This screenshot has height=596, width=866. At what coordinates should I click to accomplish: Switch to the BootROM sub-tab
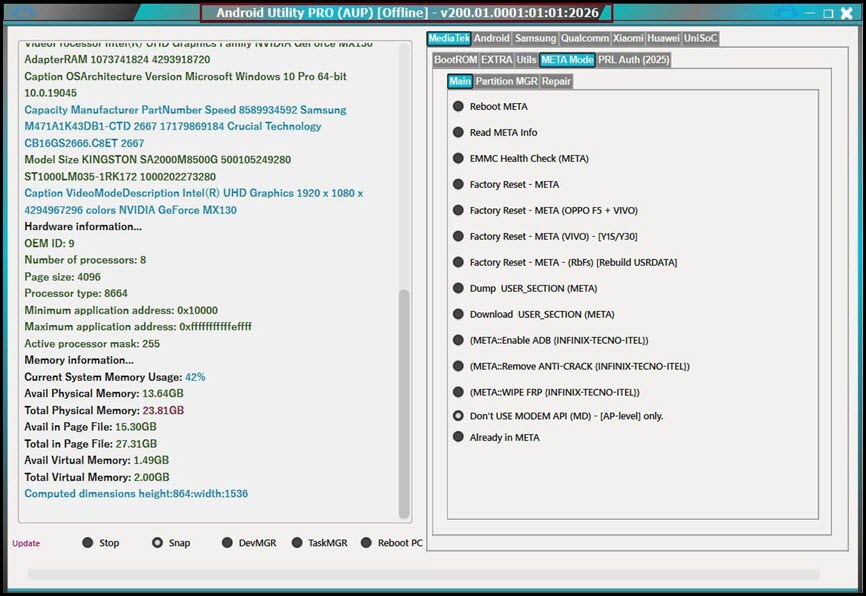click(x=455, y=60)
